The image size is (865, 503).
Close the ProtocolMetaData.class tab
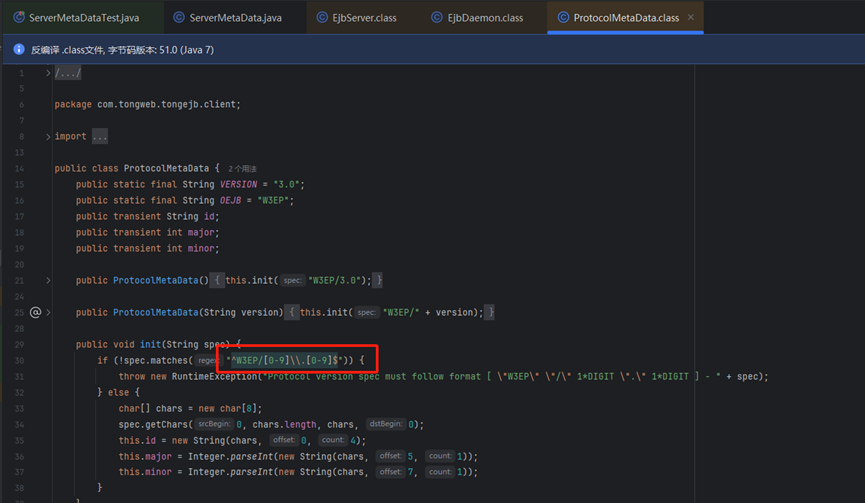pos(691,18)
